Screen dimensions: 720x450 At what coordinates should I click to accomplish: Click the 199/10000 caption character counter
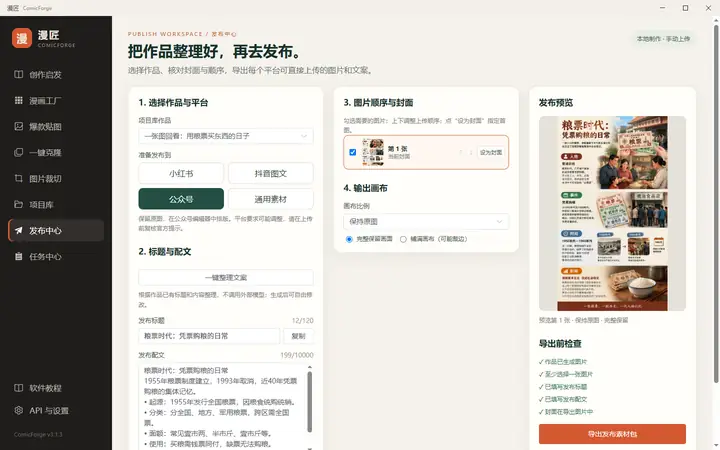297,355
